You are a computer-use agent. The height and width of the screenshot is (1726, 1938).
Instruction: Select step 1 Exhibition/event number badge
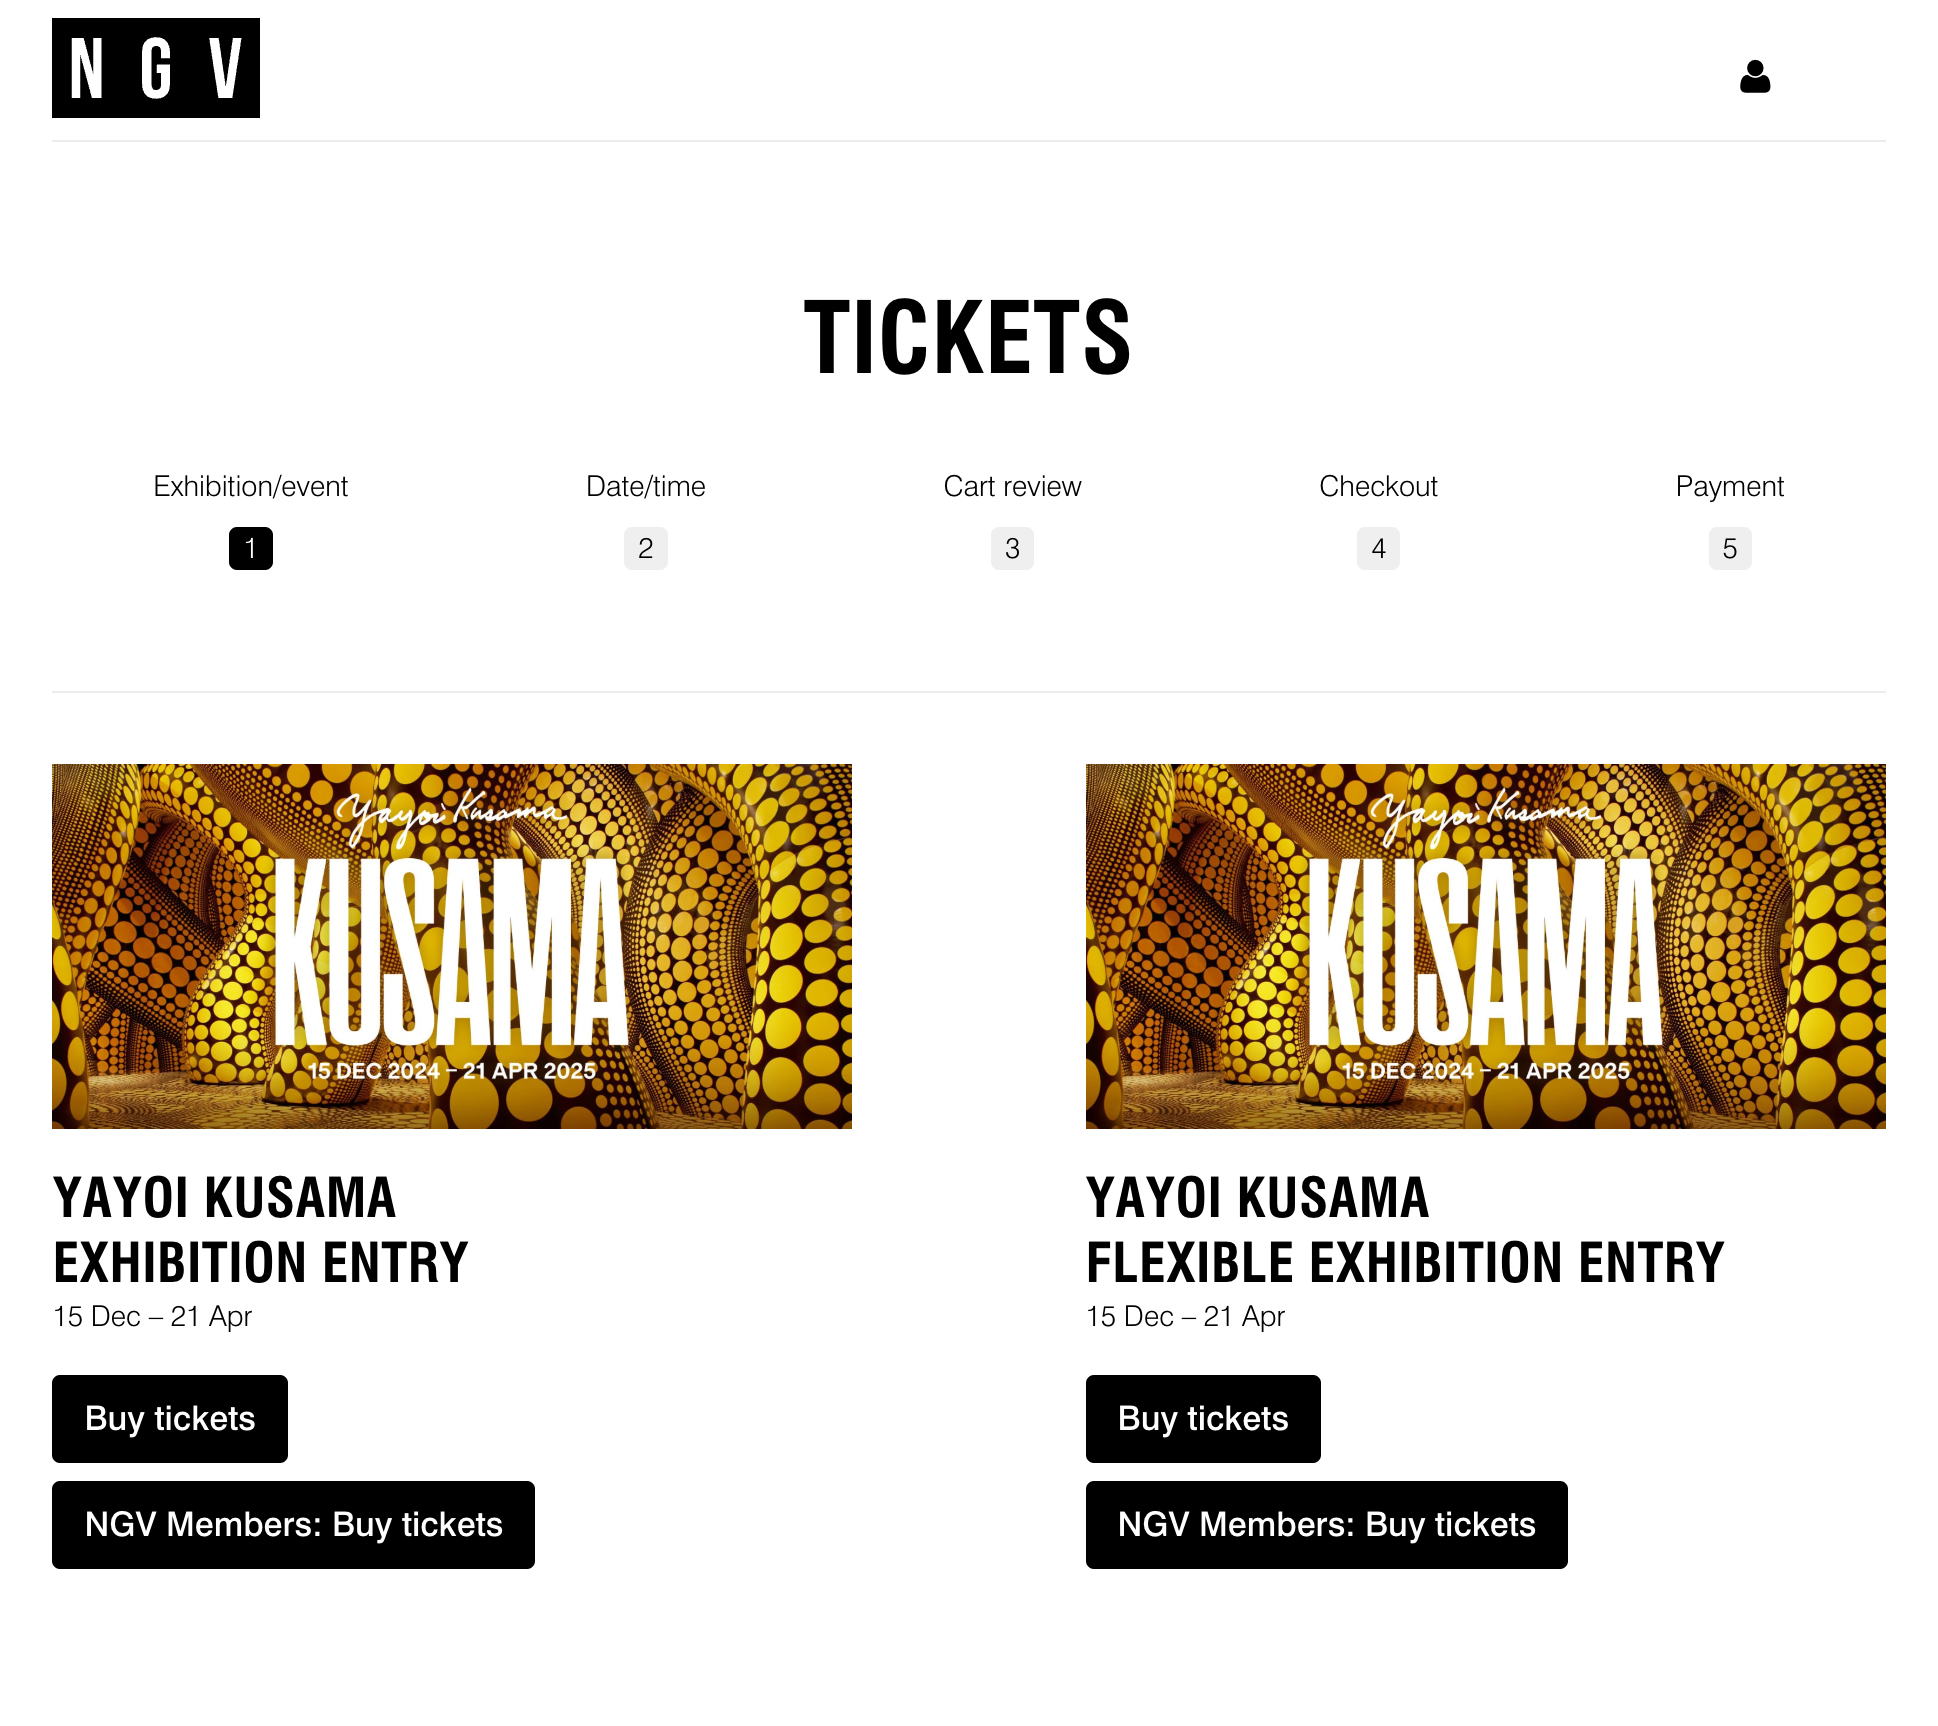pos(250,548)
